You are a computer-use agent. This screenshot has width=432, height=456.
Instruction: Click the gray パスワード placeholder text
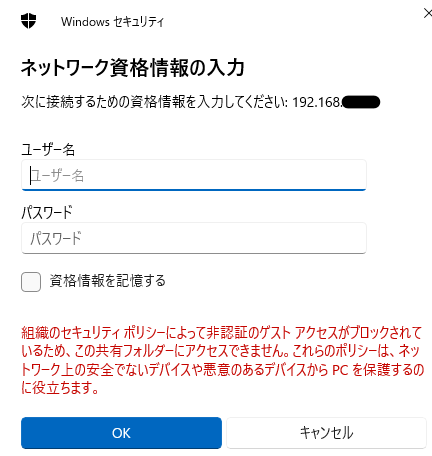(x=56, y=239)
